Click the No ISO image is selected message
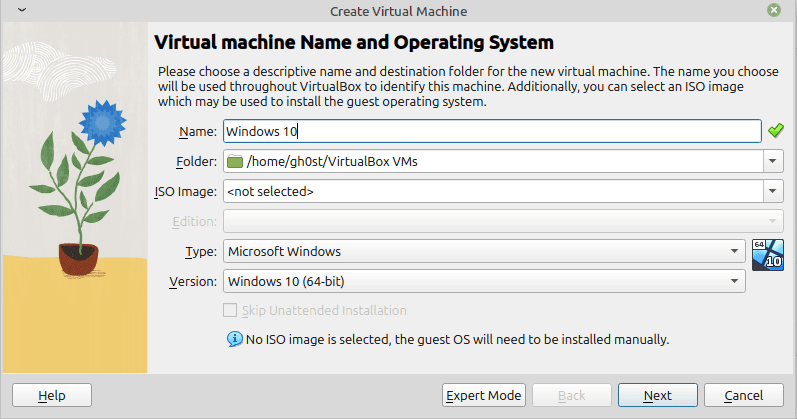This screenshot has height=419, width=797. [457, 339]
